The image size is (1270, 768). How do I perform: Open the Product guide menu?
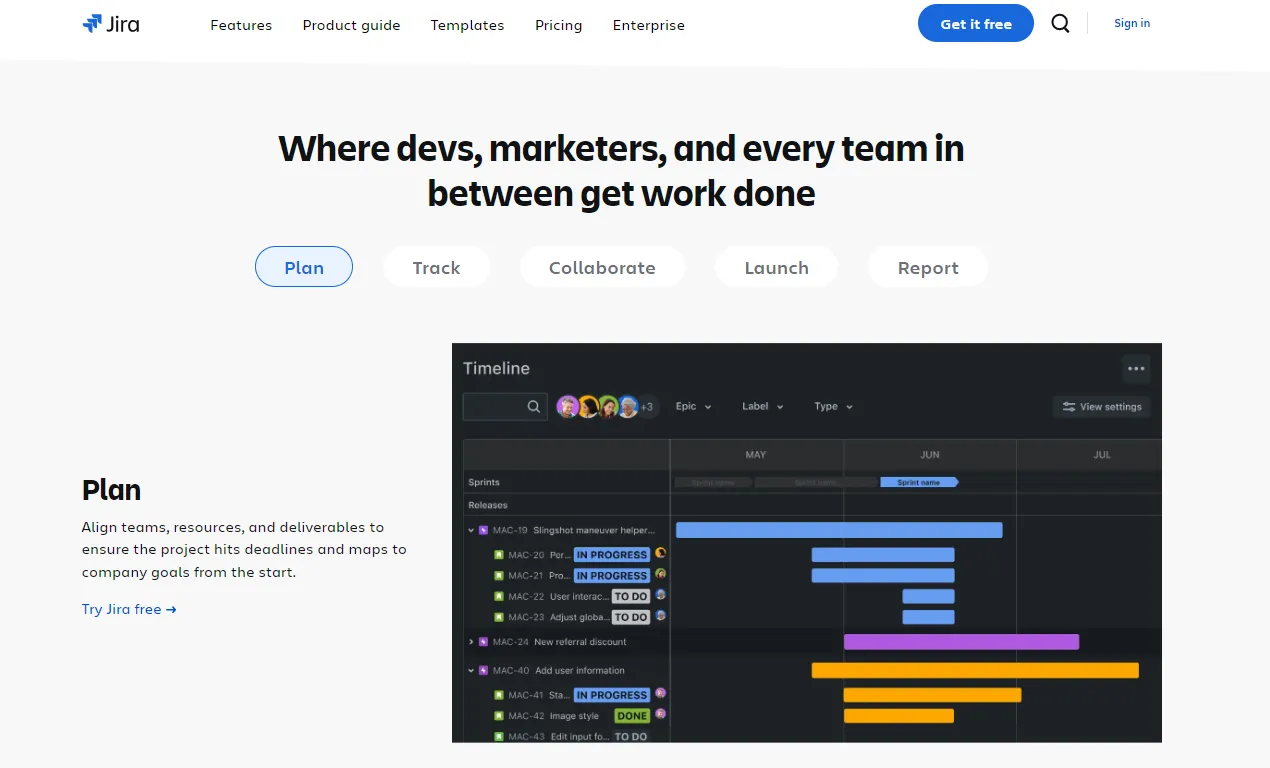pos(351,25)
